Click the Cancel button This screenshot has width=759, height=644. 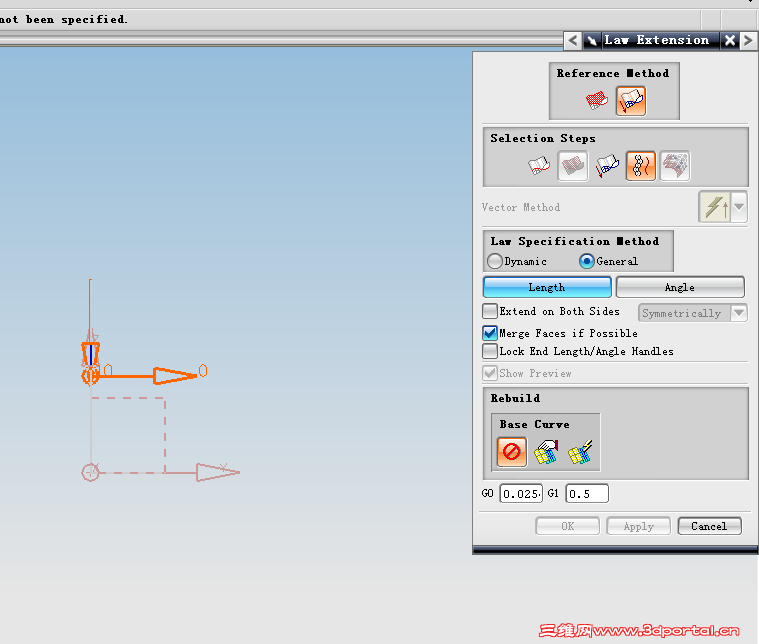tap(710, 526)
